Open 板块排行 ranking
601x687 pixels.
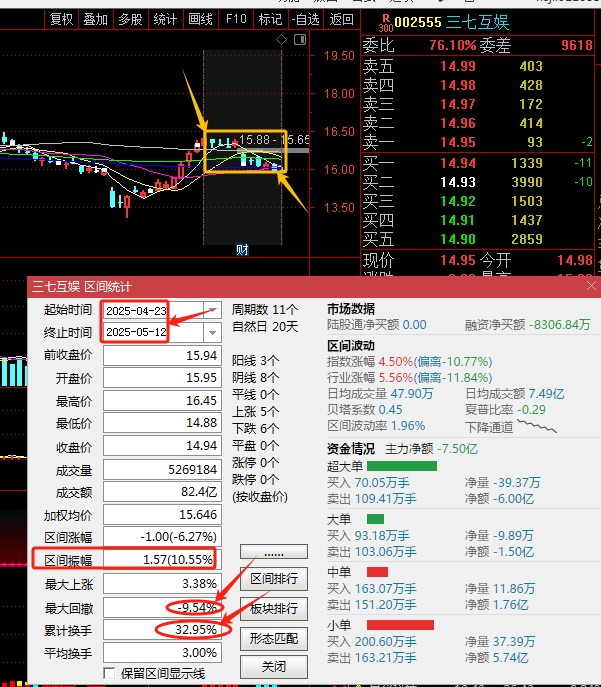(x=274, y=608)
